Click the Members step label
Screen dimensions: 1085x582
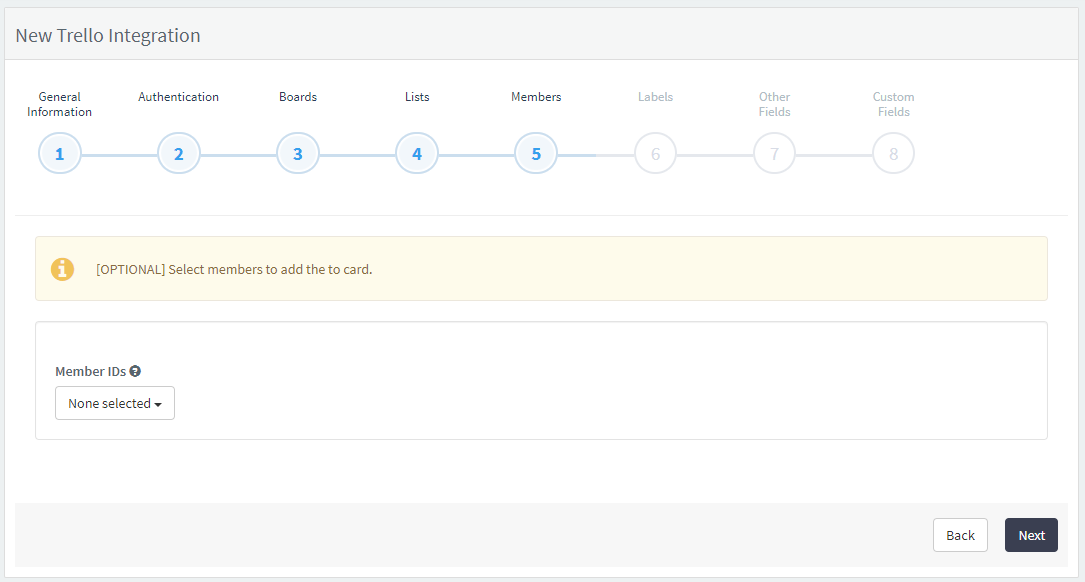pyautogui.click(x=536, y=97)
